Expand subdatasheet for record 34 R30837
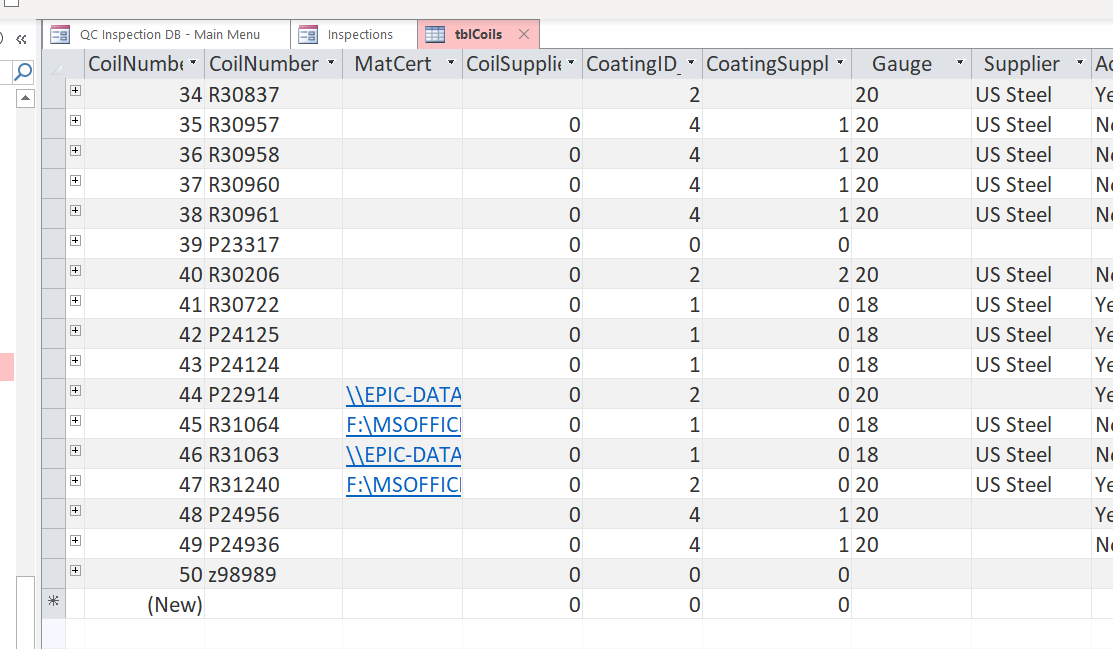The image size is (1113, 649). point(75,90)
